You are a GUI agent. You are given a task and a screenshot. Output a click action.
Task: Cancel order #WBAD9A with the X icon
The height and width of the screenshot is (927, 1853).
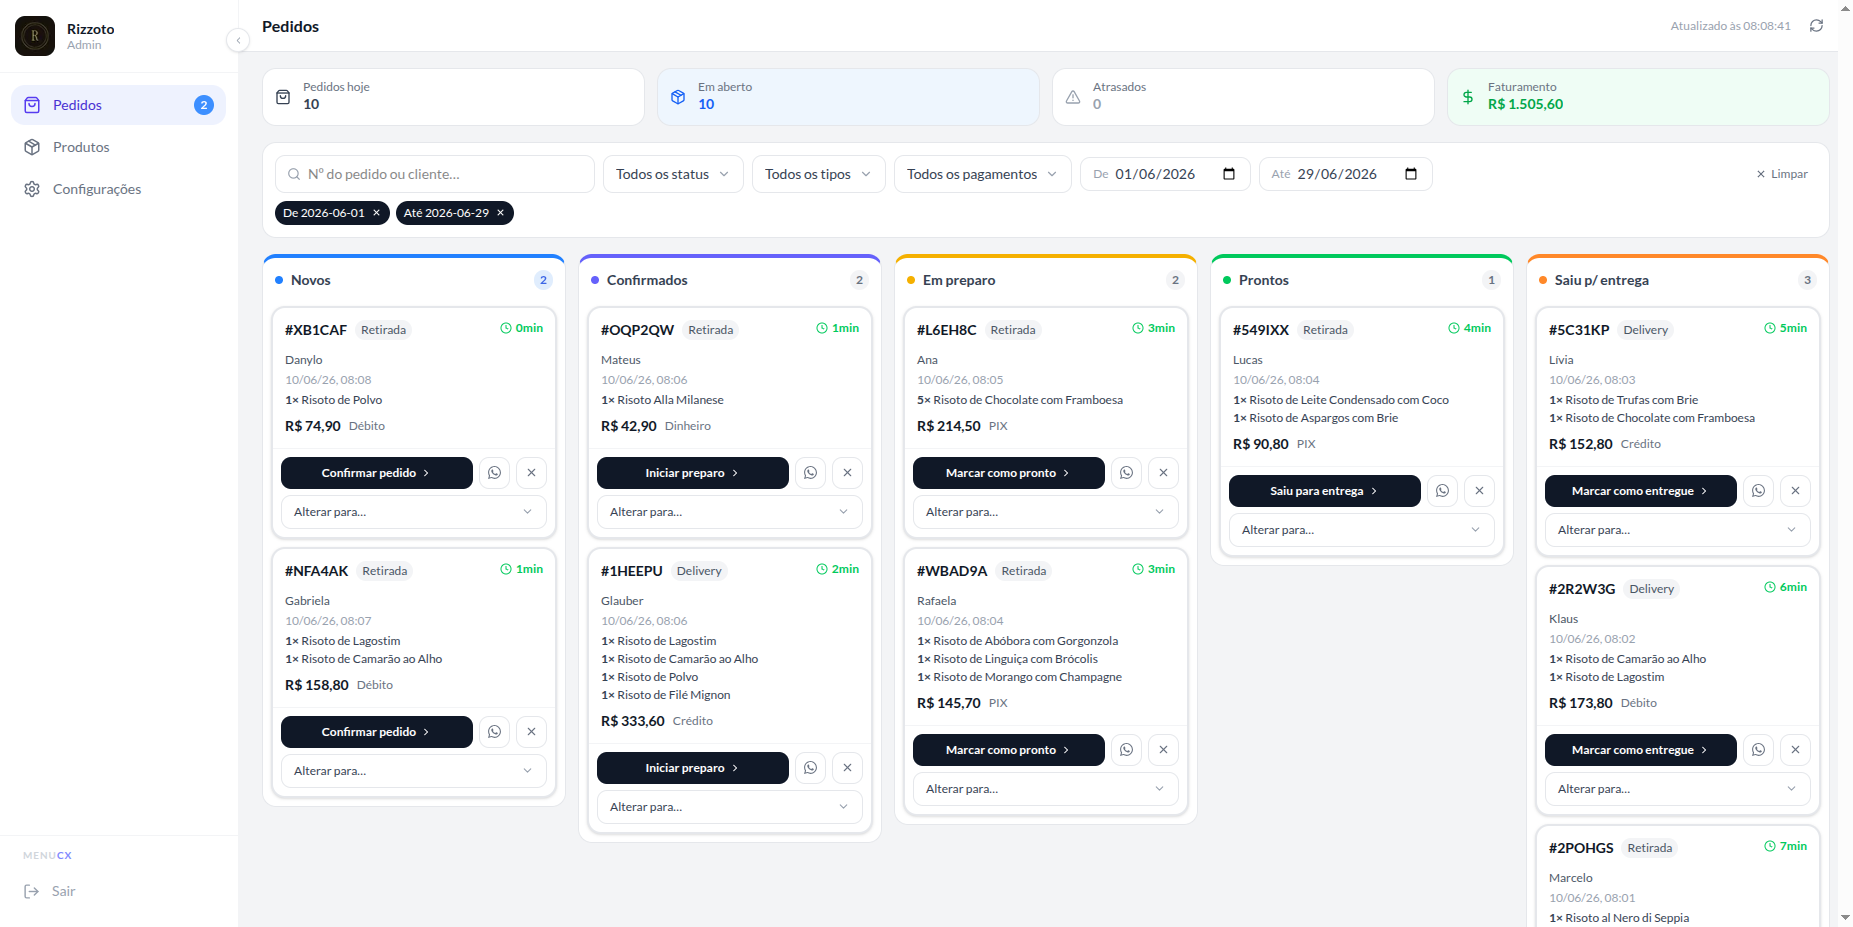(1163, 750)
